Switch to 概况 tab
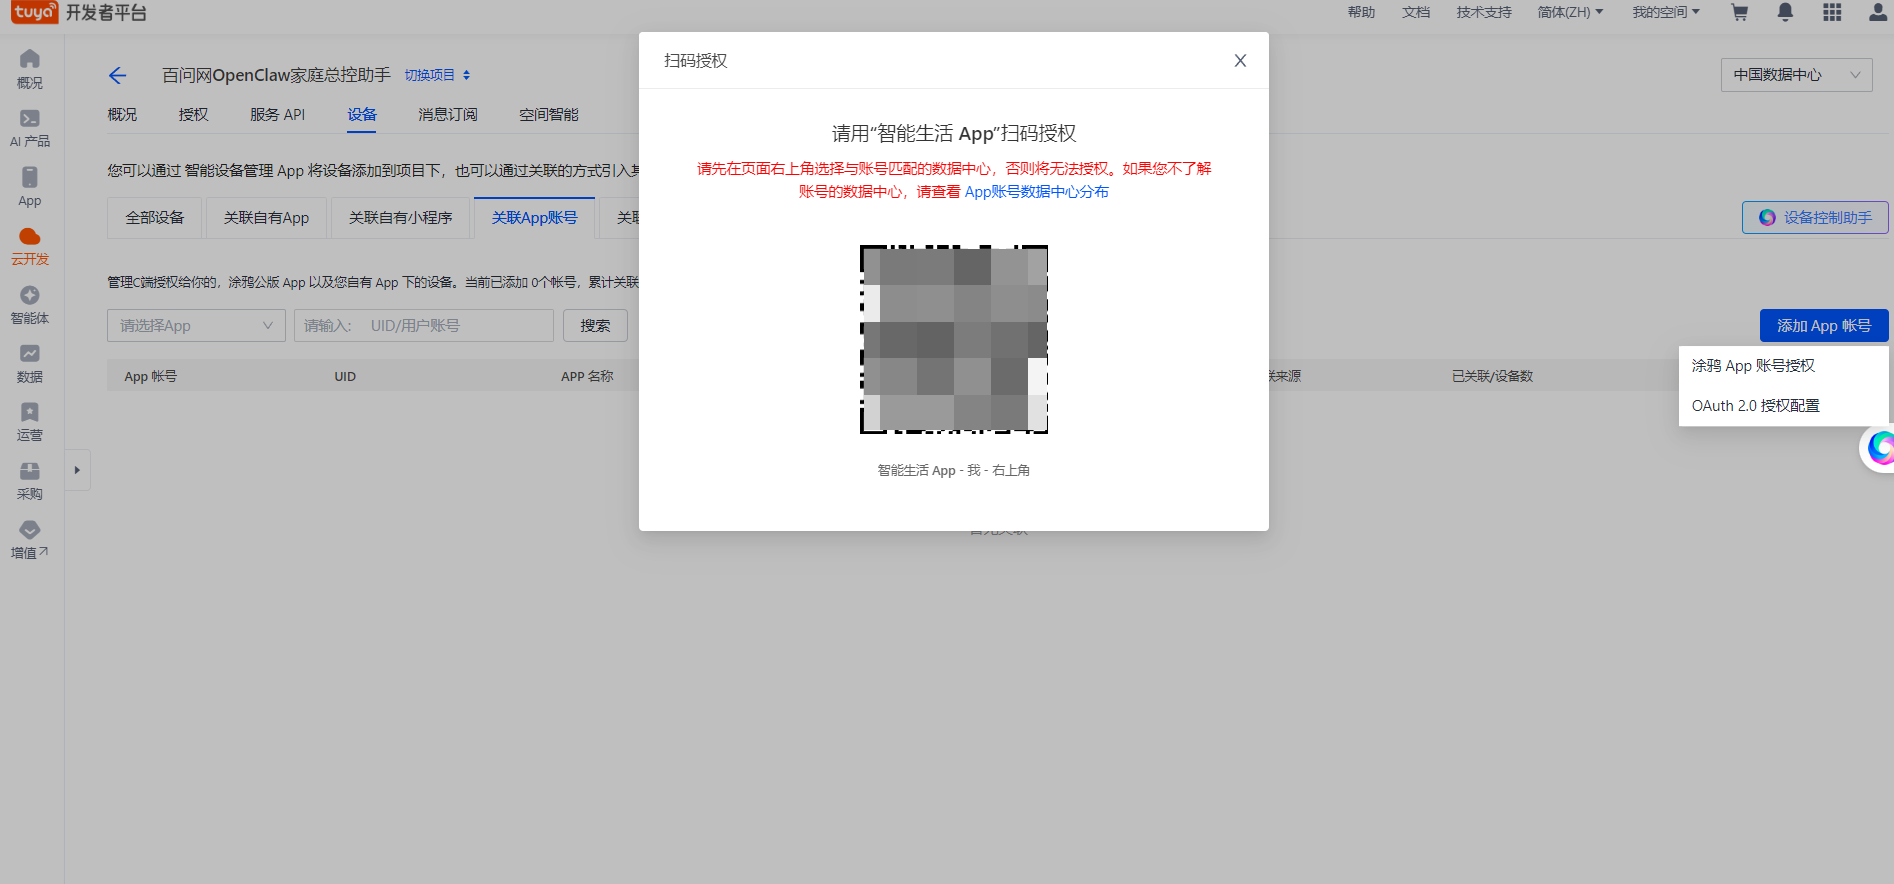Image resolution: width=1894 pixels, height=884 pixels. coord(122,115)
